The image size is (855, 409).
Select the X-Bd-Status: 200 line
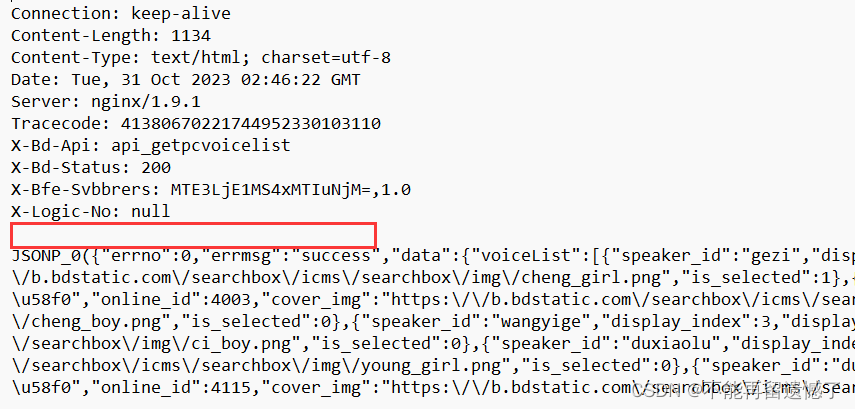91,167
